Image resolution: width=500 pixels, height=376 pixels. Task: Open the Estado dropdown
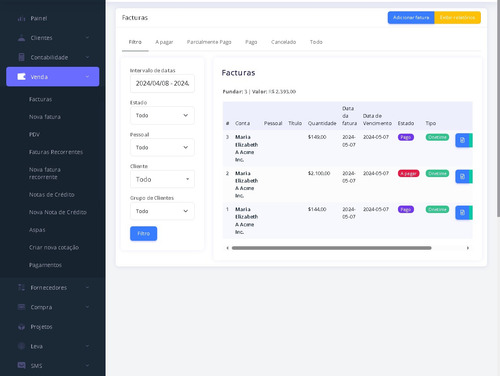162,115
